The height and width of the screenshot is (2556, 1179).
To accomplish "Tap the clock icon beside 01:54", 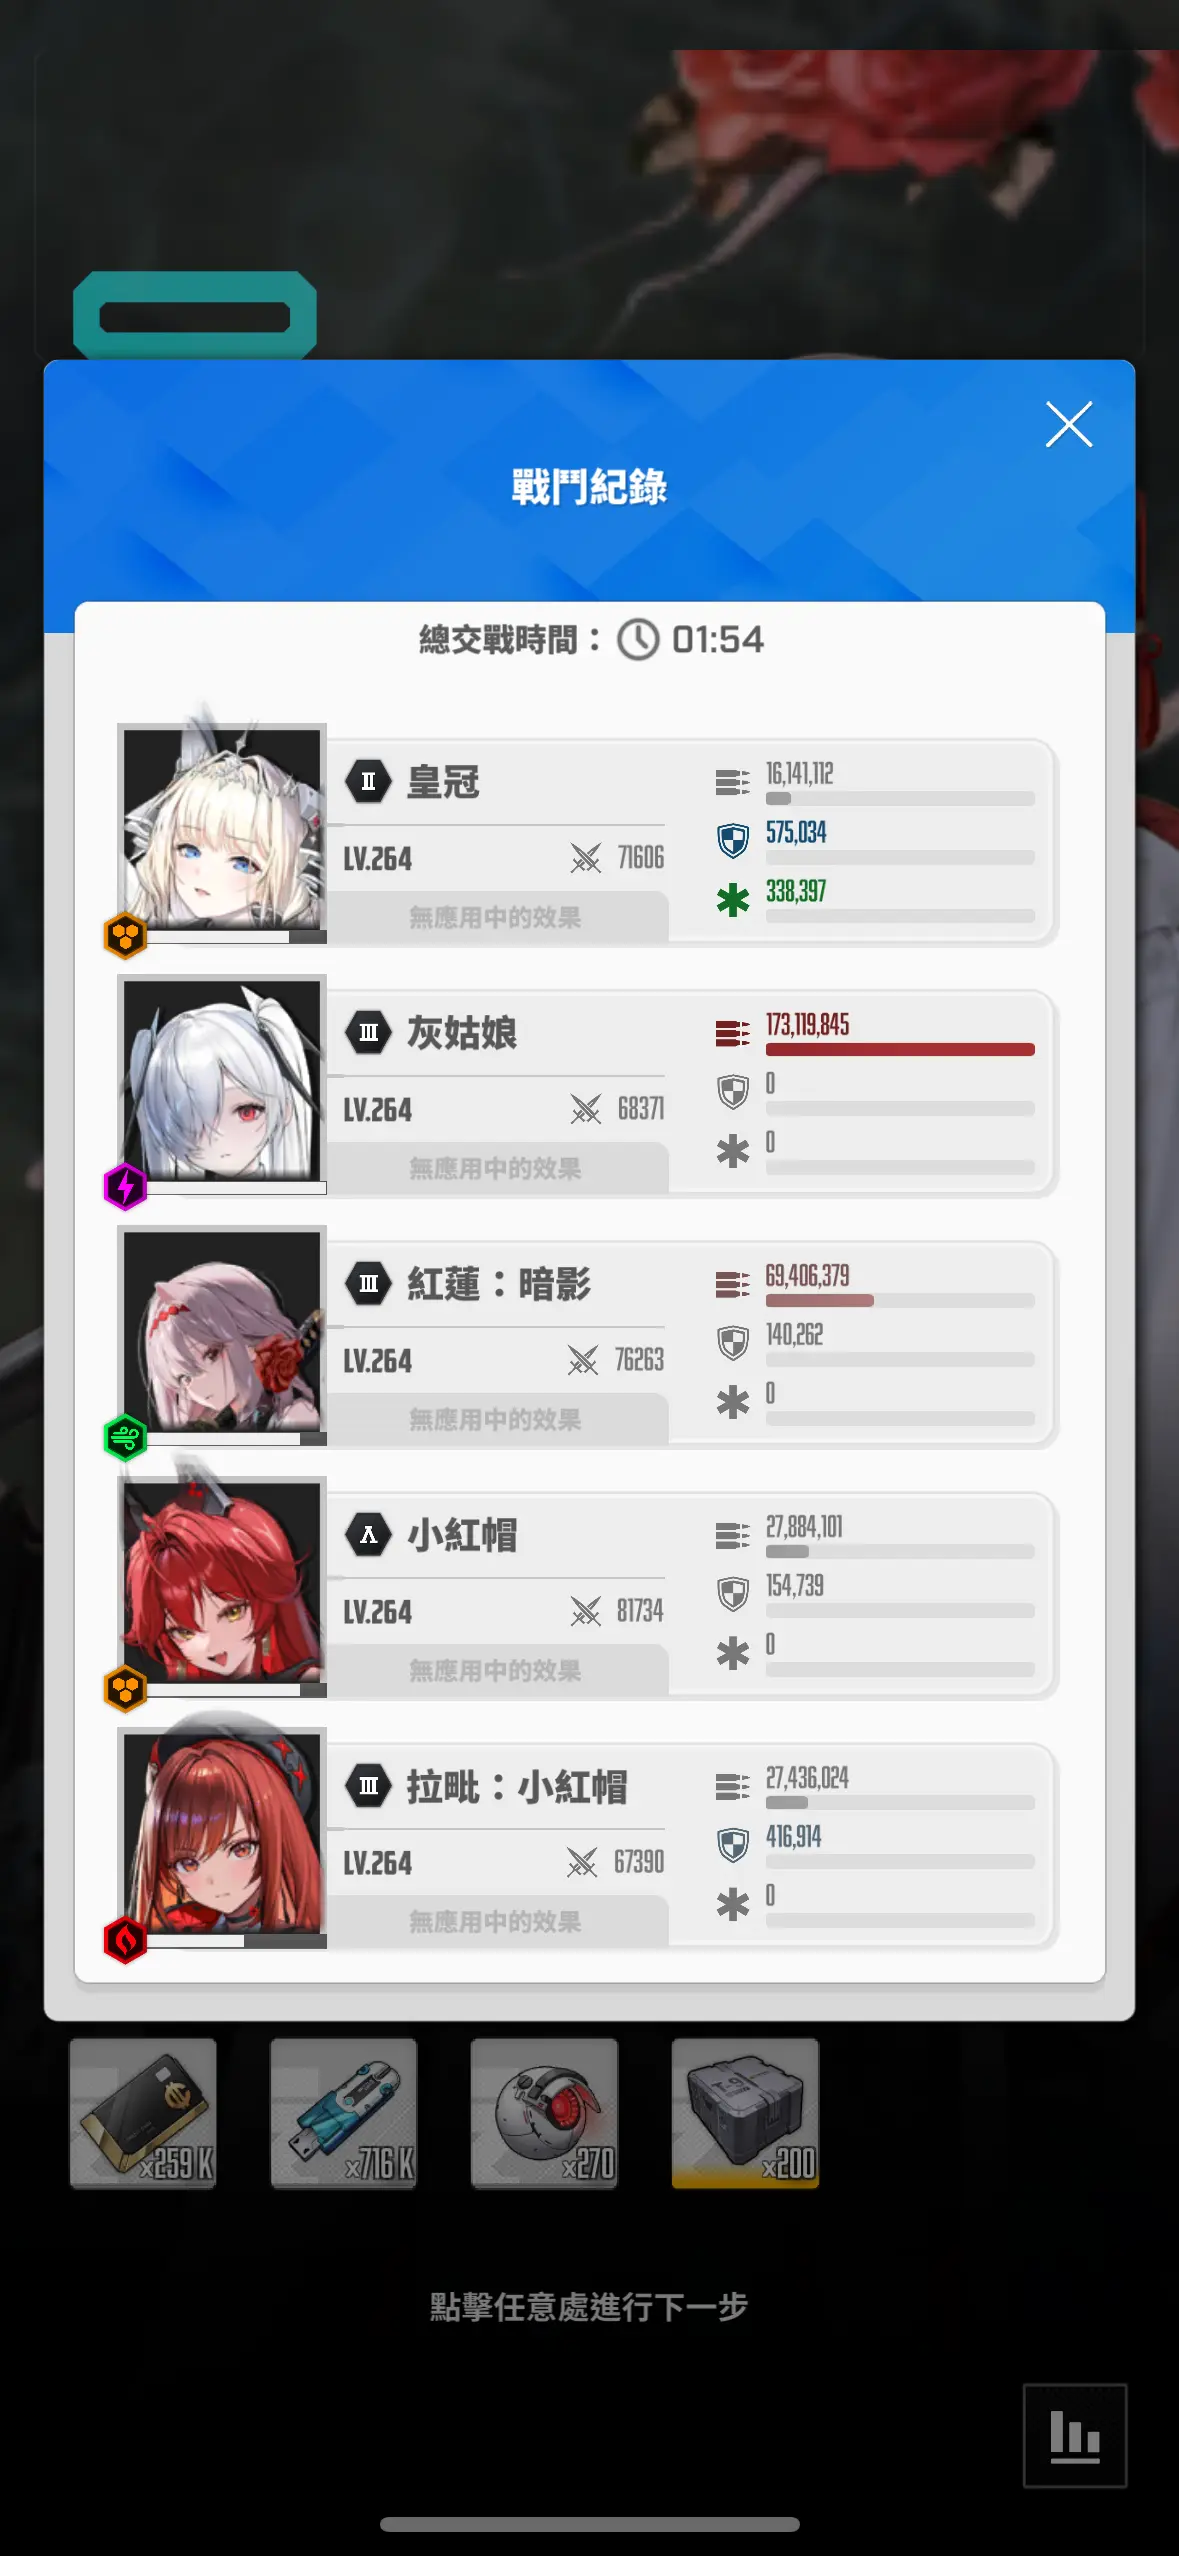I will [638, 639].
